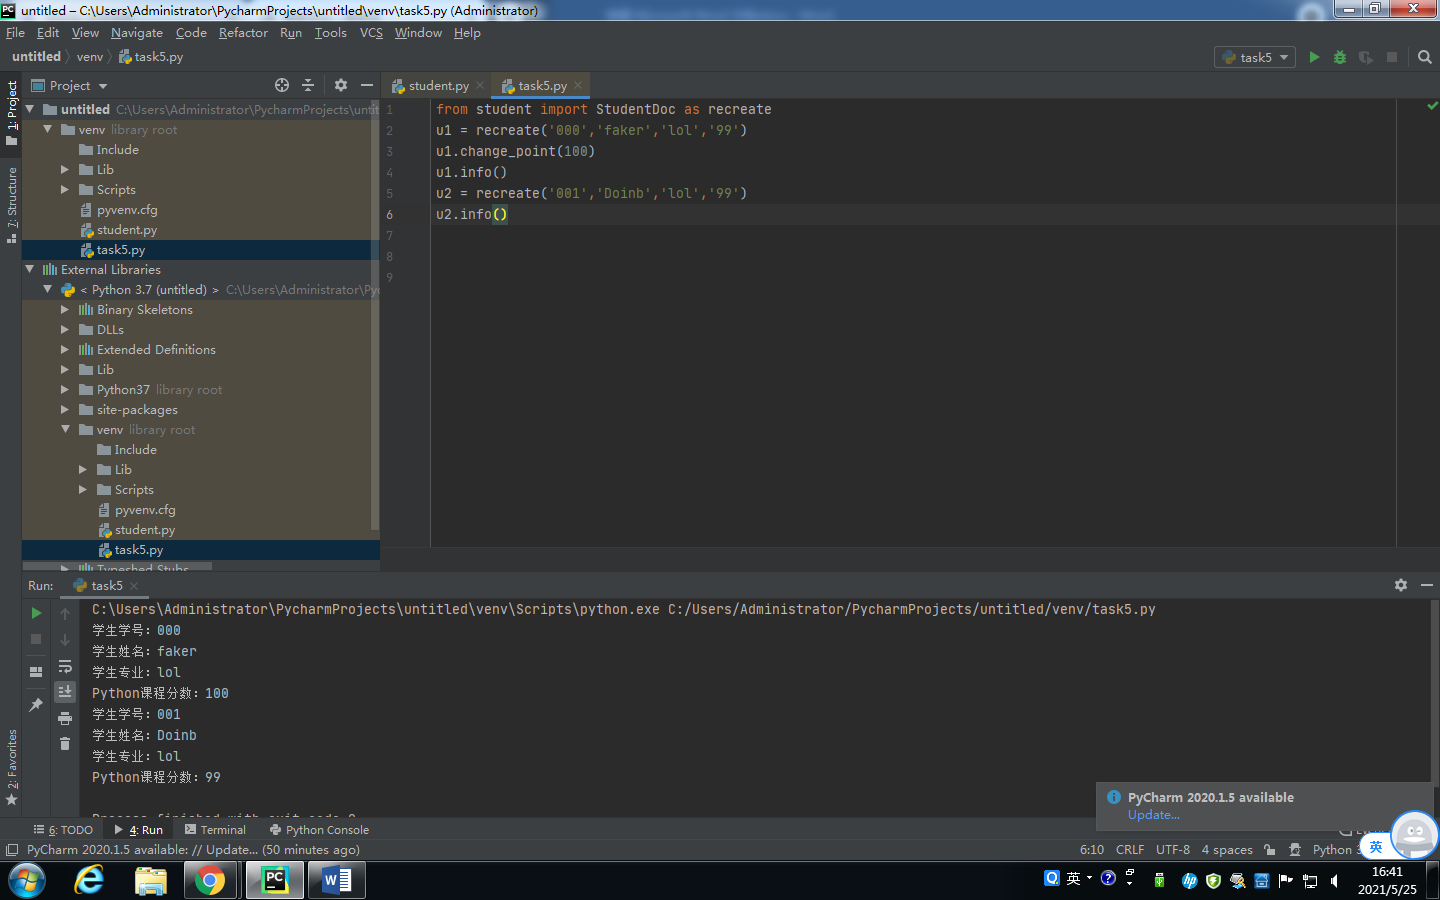Click the tool window quick access icon in the status bar

pos(12,850)
